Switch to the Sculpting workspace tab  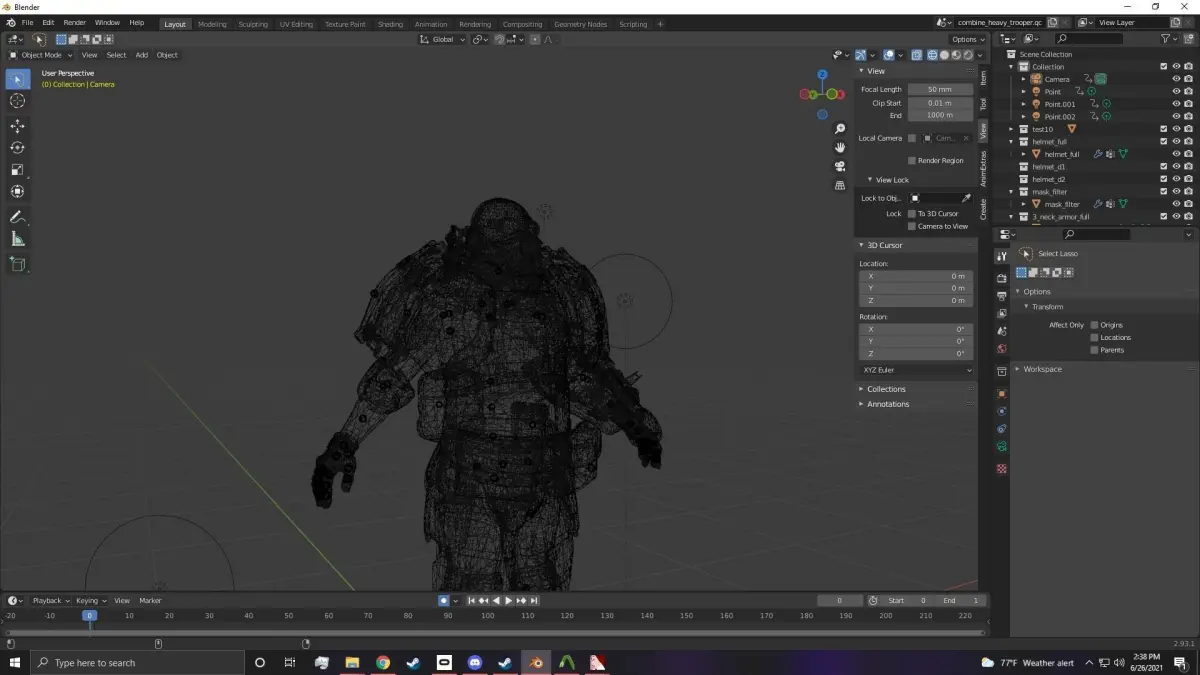click(253, 24)
